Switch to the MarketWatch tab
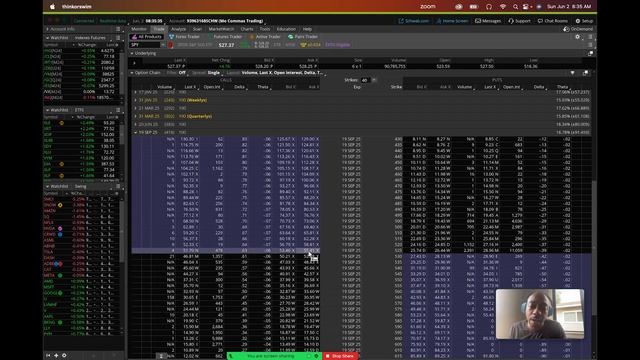Screen dimensions: 640x360 coord(221,29)
